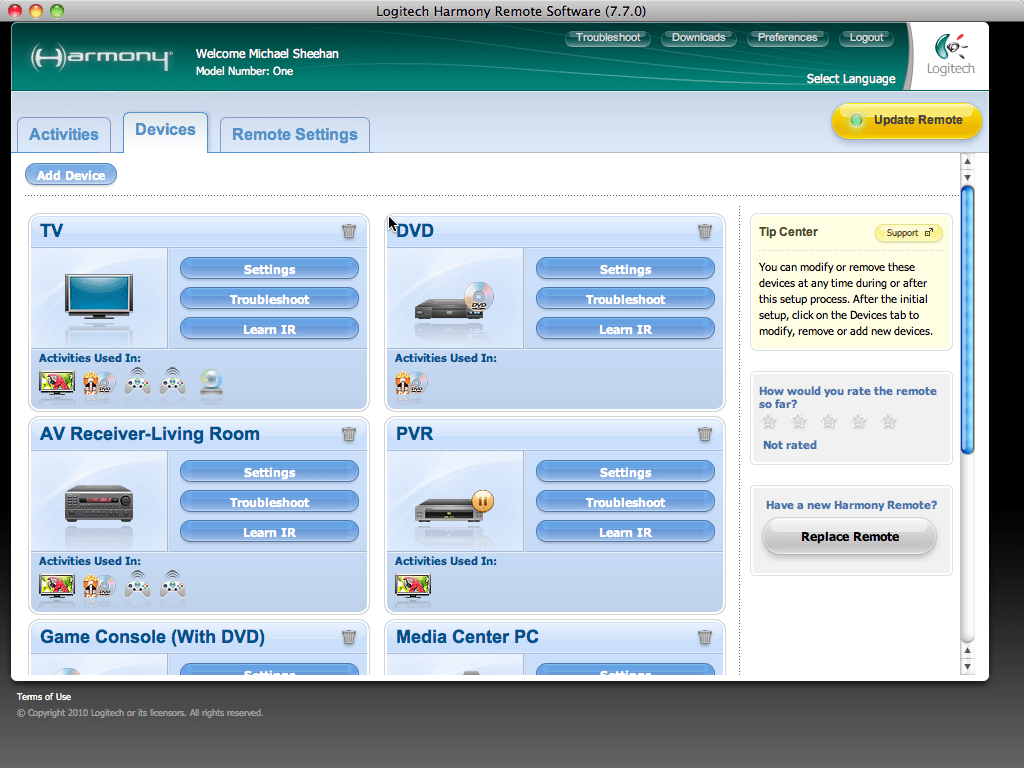The image size is (1024, 768).
Task: Click the trash icon on the DVD card
Action: coord(705,231)
